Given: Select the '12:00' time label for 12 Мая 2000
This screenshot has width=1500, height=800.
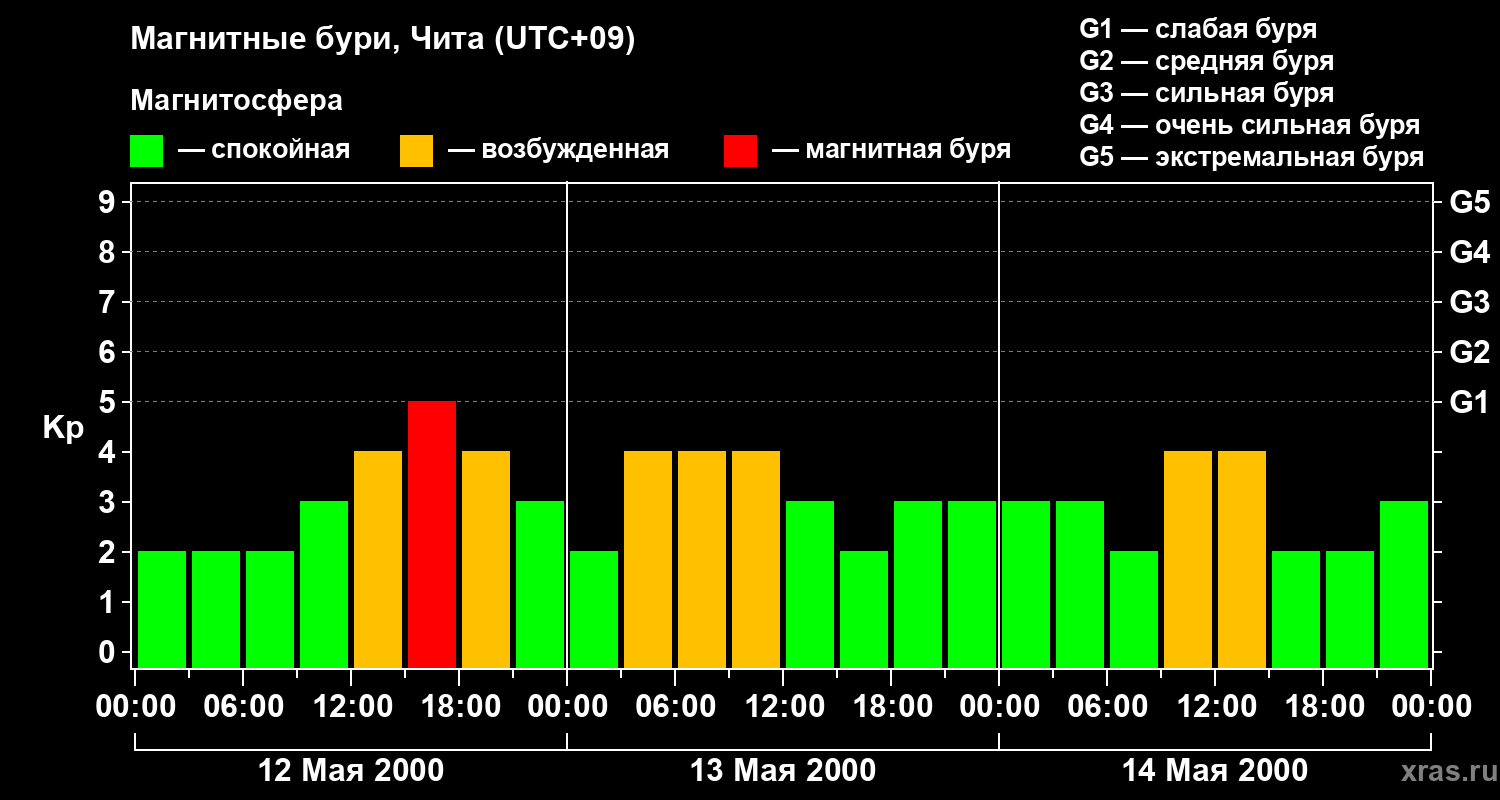Looking at the screenshot, I should pos(351,707).
